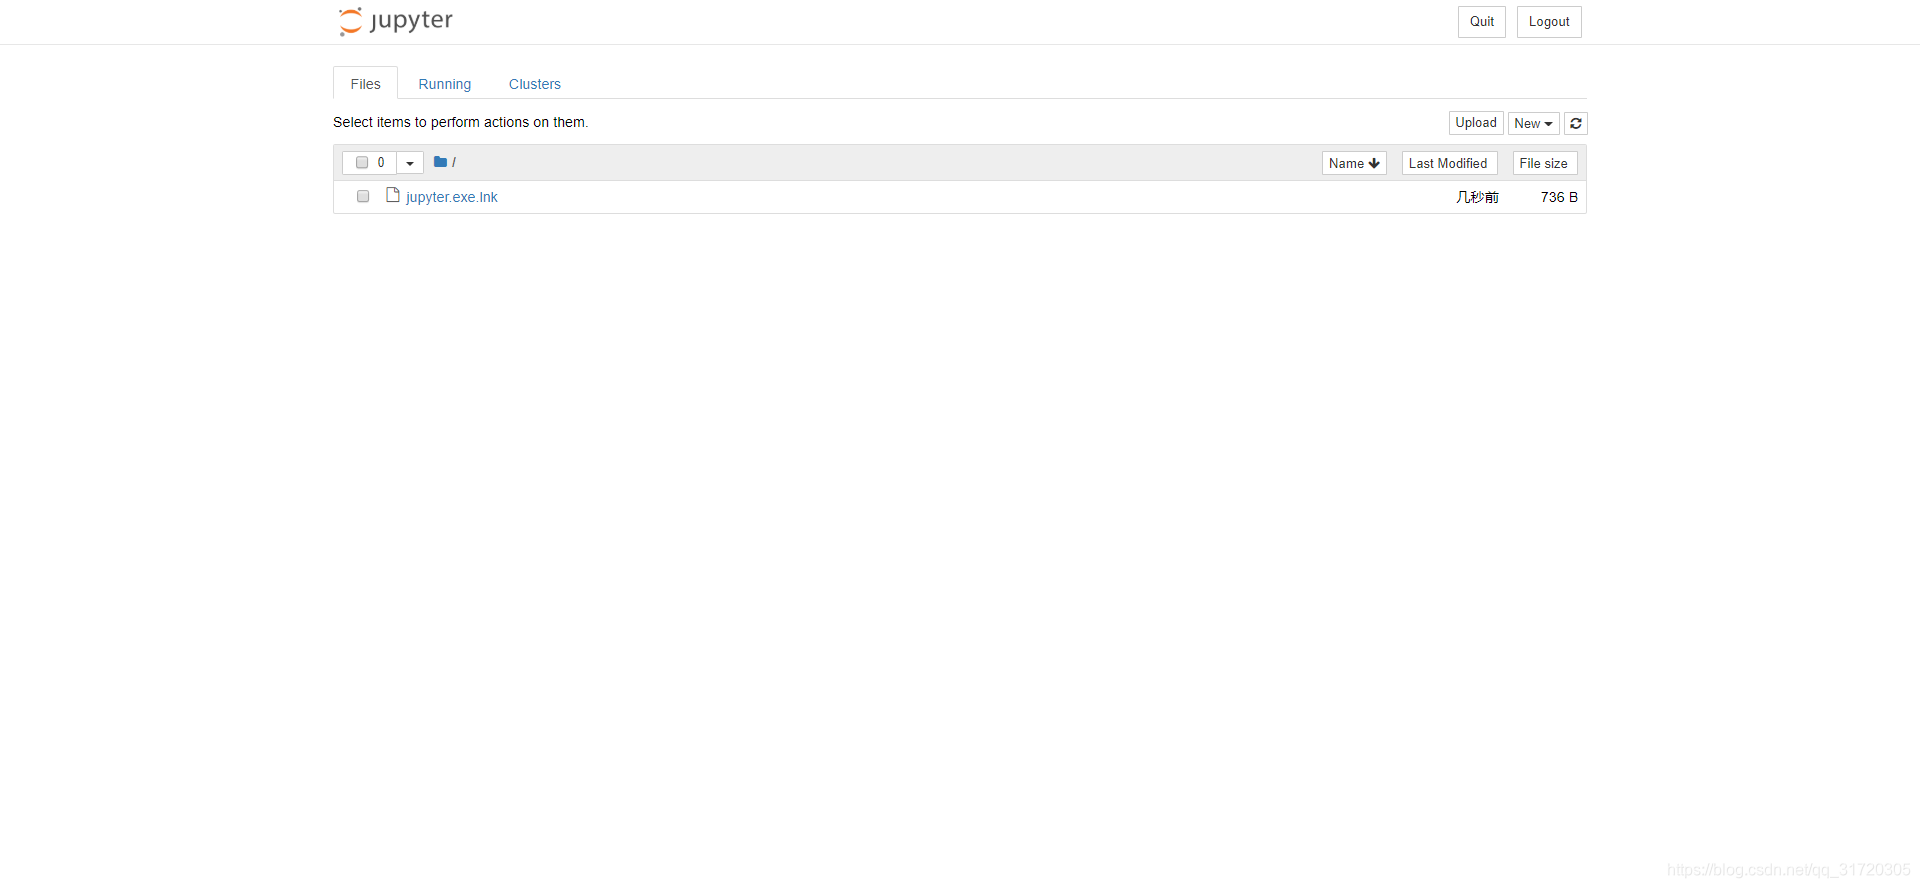1920x888 pixels.
Task: Sort by Last Modified column
Action: pos(1449,163)
